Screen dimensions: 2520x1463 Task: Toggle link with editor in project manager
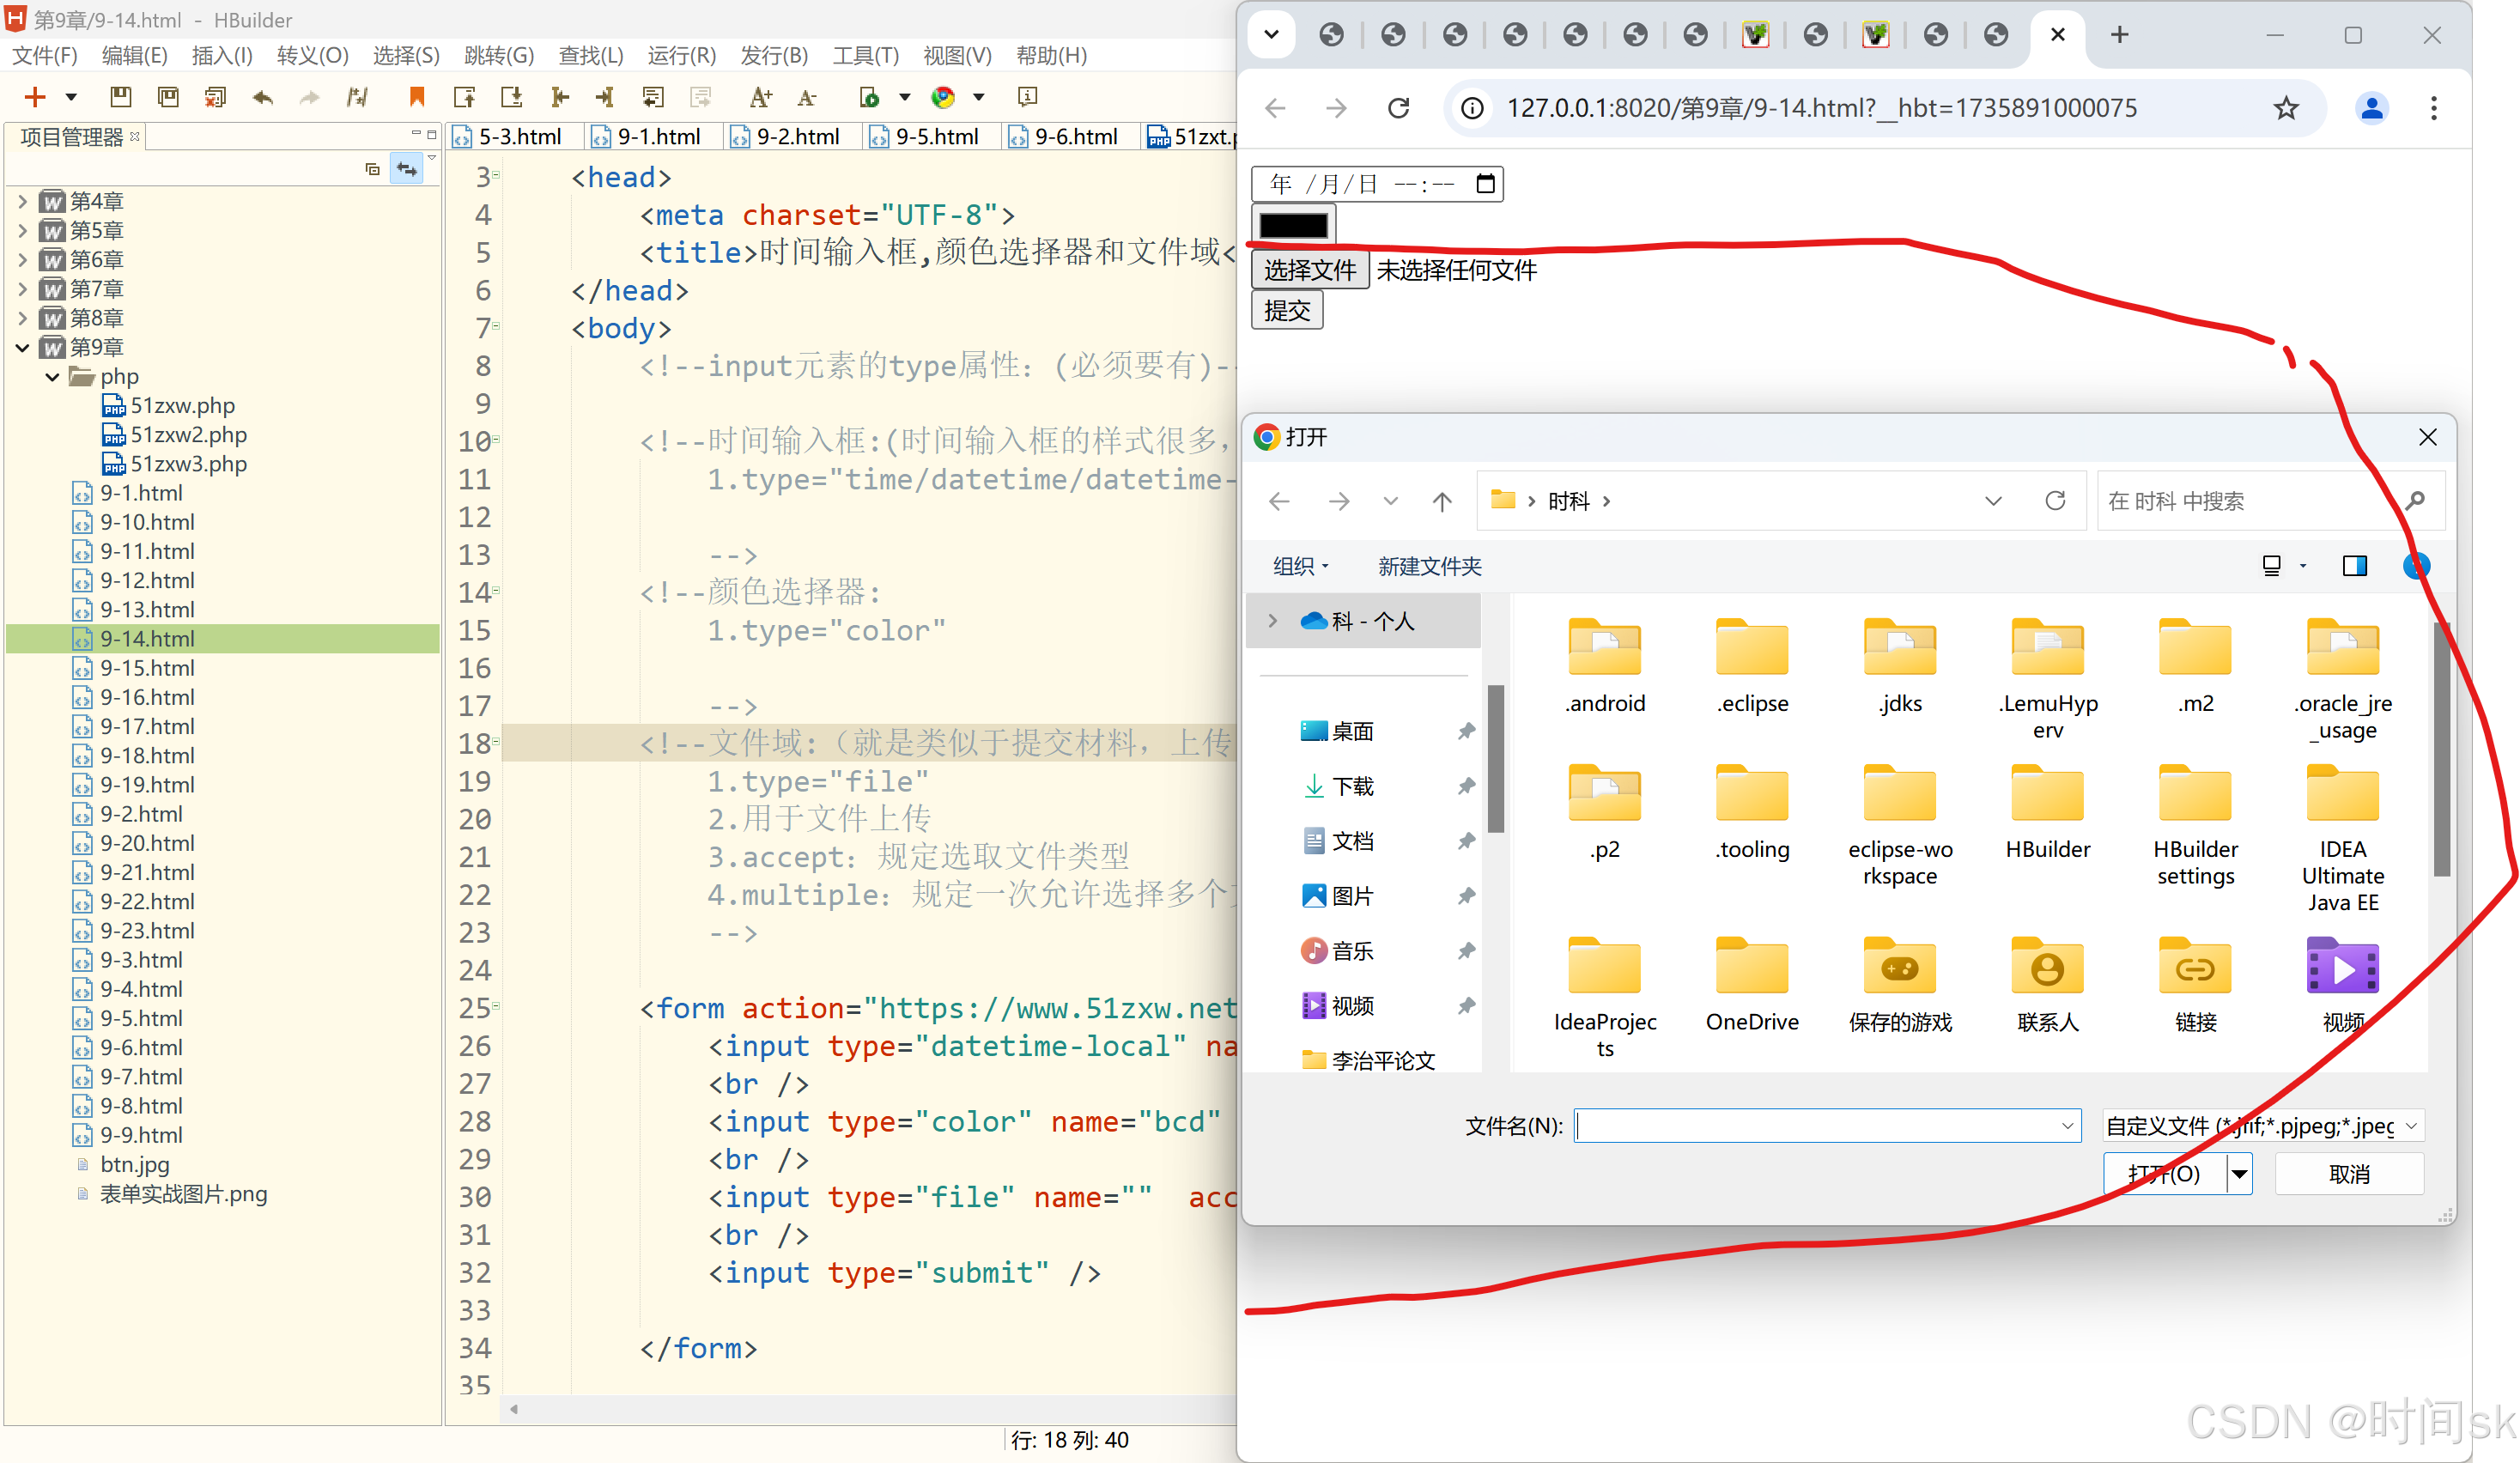point(406,169)
